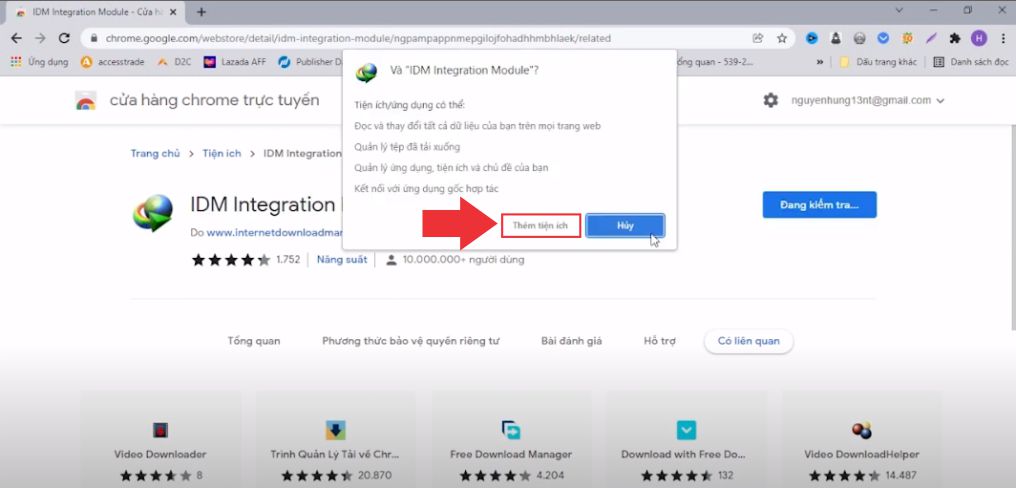1016x488 pixels.
Task: Open the black figure extension icon
Action: coord(836,38)
